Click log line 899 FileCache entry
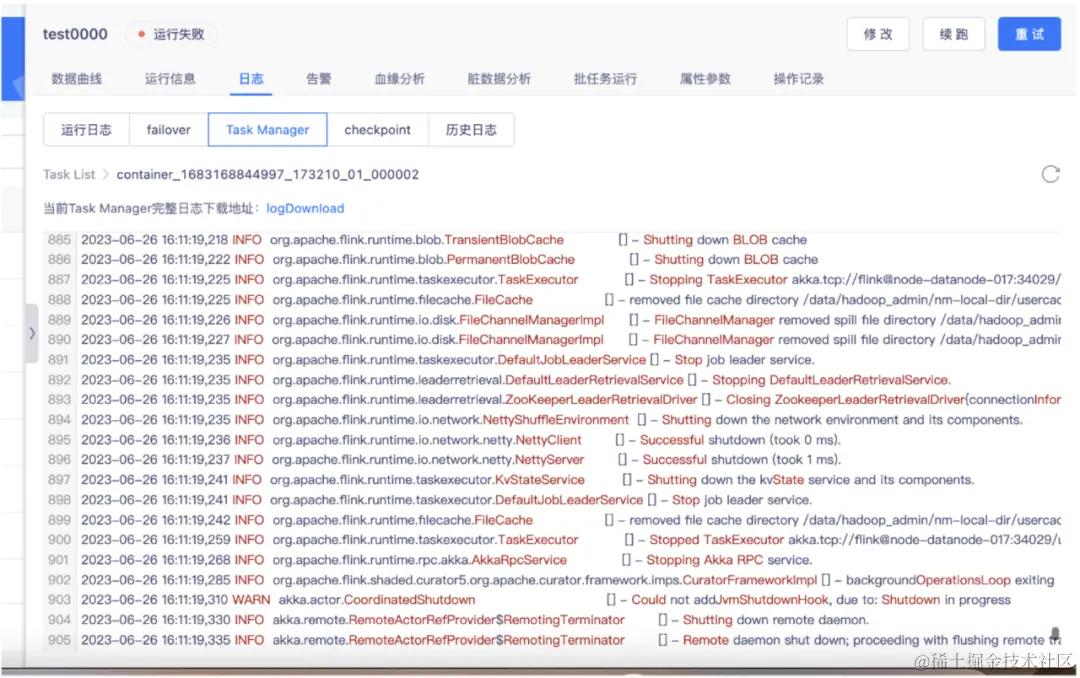 point(551,520)
